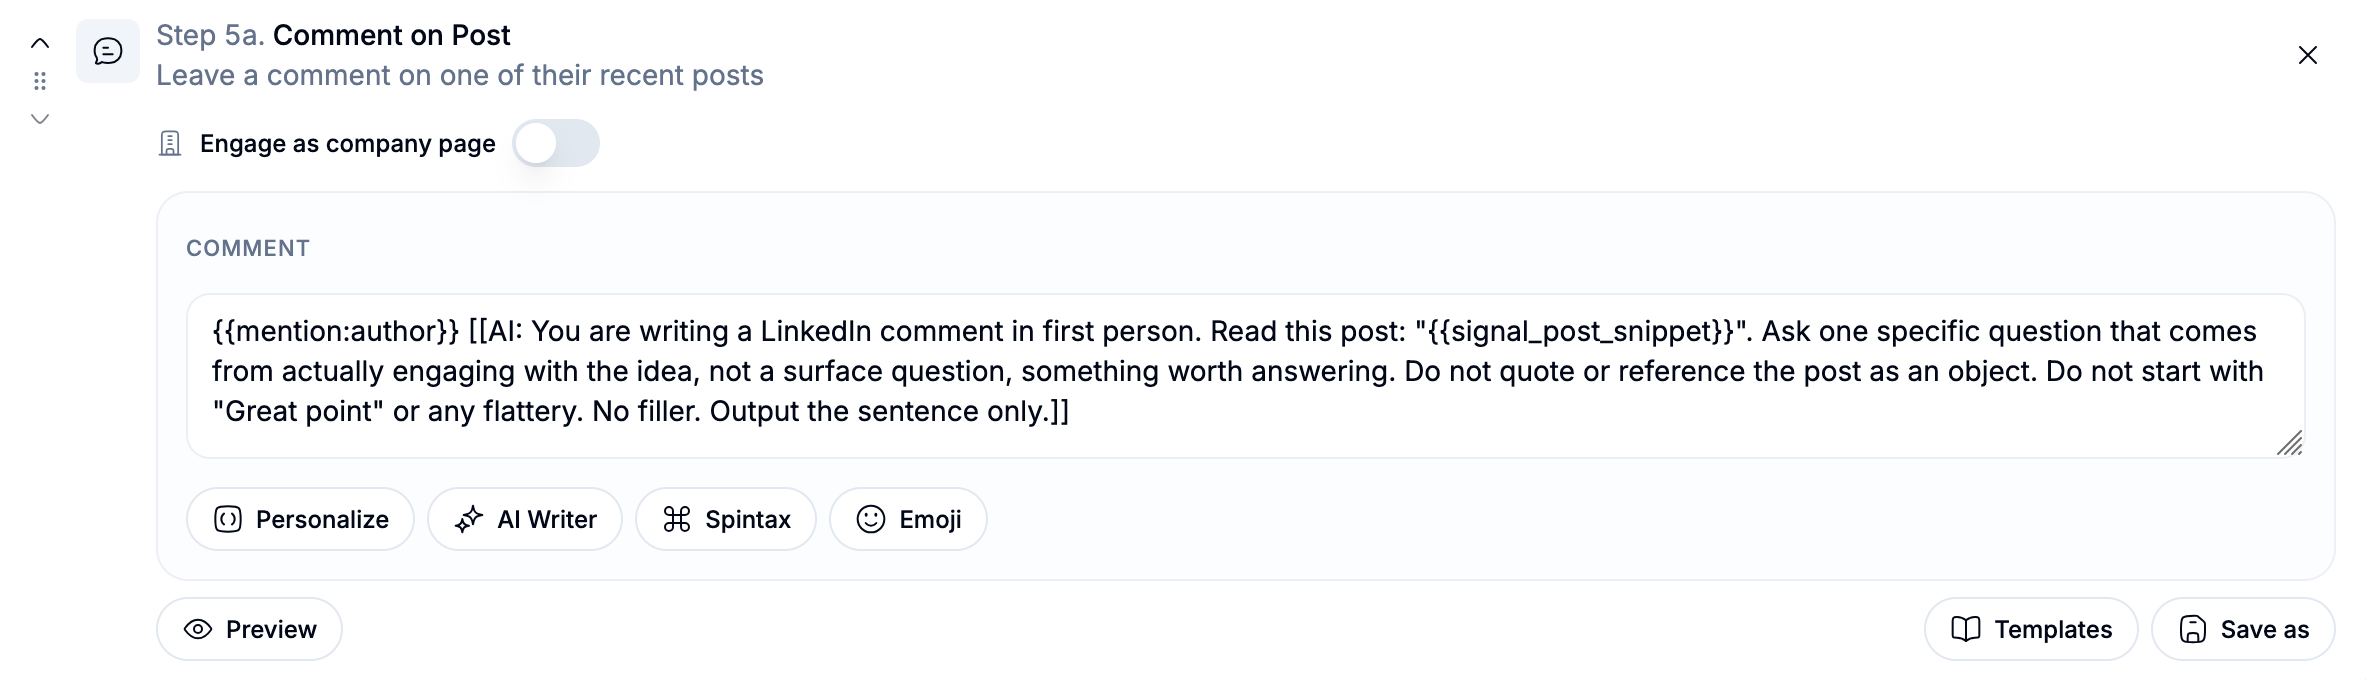Screen dimensions: 2366x680
Task: Click the drag handle dots icon
Action: coord(40,81)
